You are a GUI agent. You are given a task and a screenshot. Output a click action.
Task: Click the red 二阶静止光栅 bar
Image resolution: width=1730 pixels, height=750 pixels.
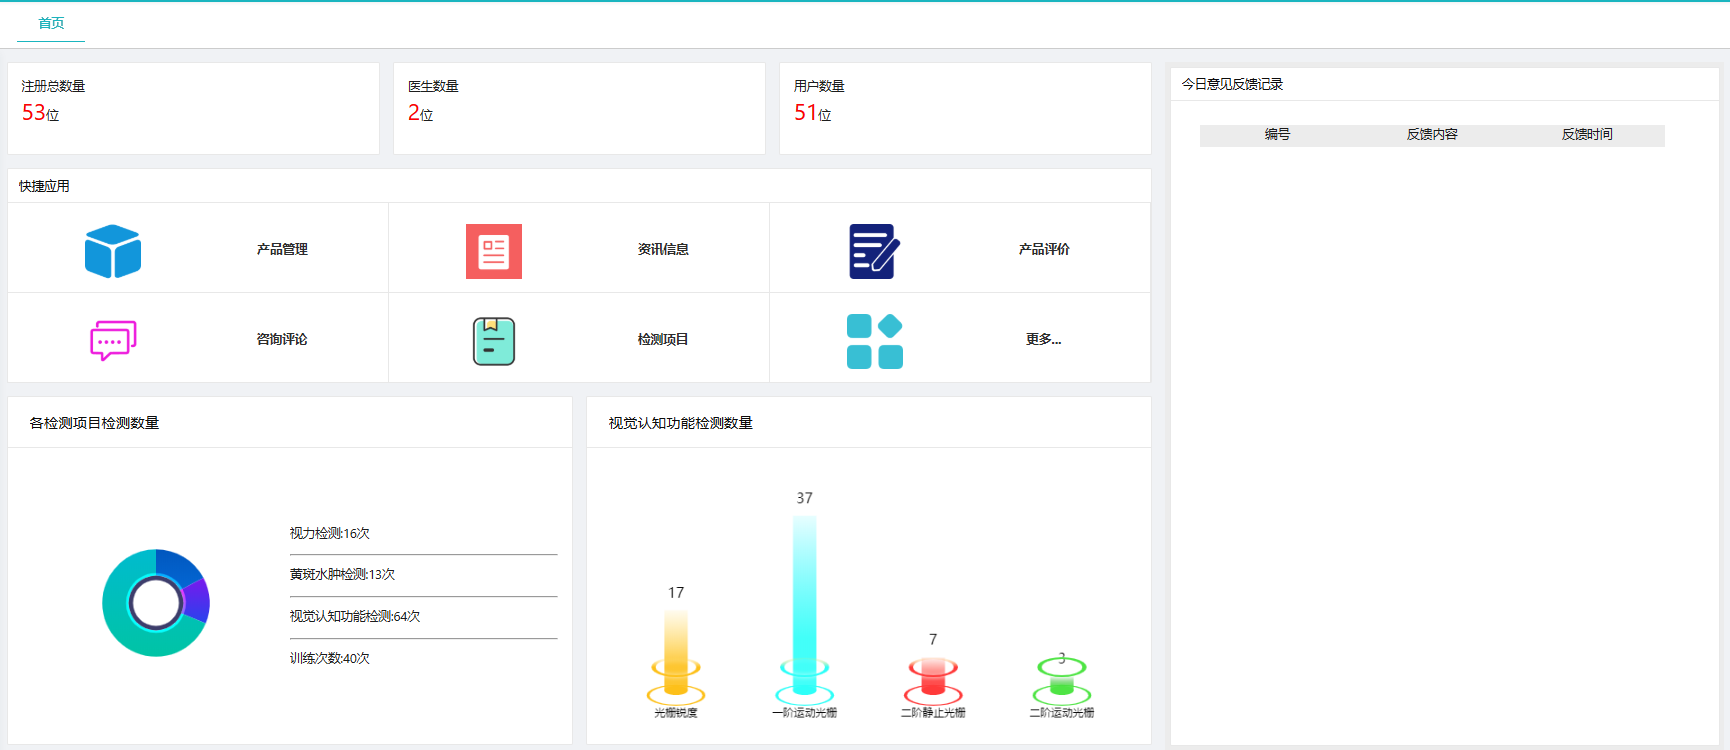933,676
